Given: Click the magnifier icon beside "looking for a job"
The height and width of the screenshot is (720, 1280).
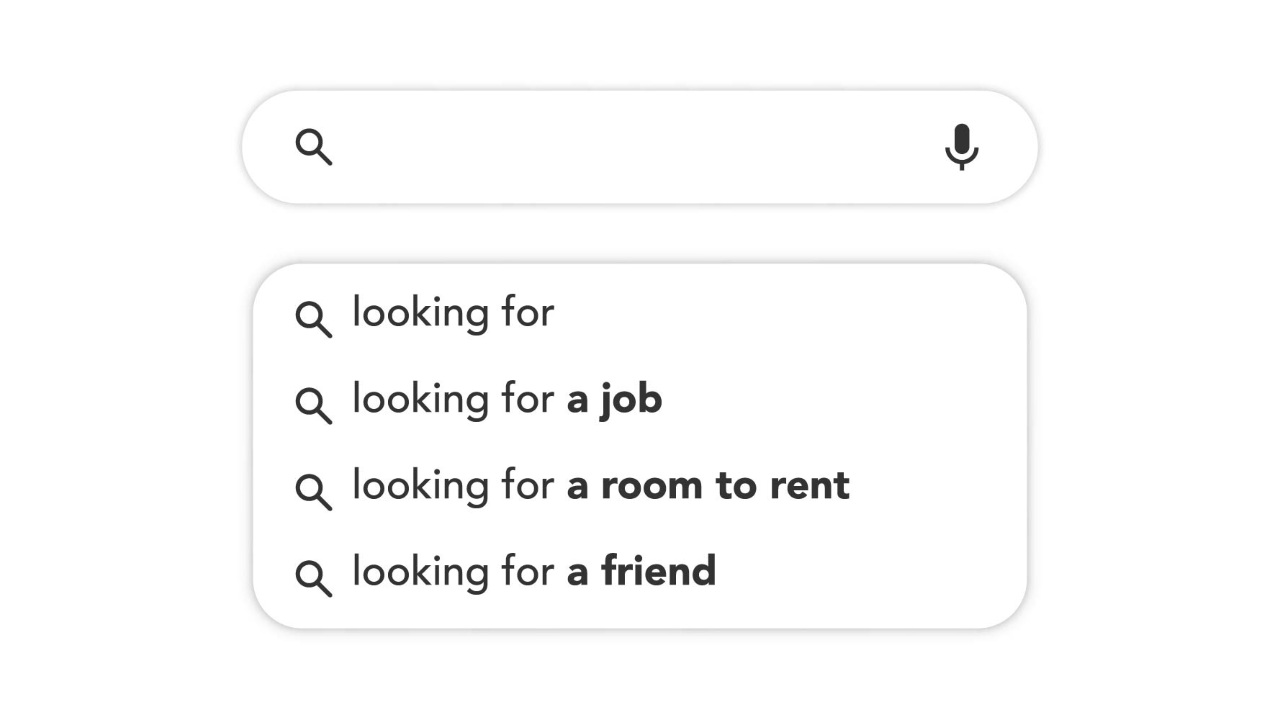Looking at the screenshot, I should [x=314, y=406].
